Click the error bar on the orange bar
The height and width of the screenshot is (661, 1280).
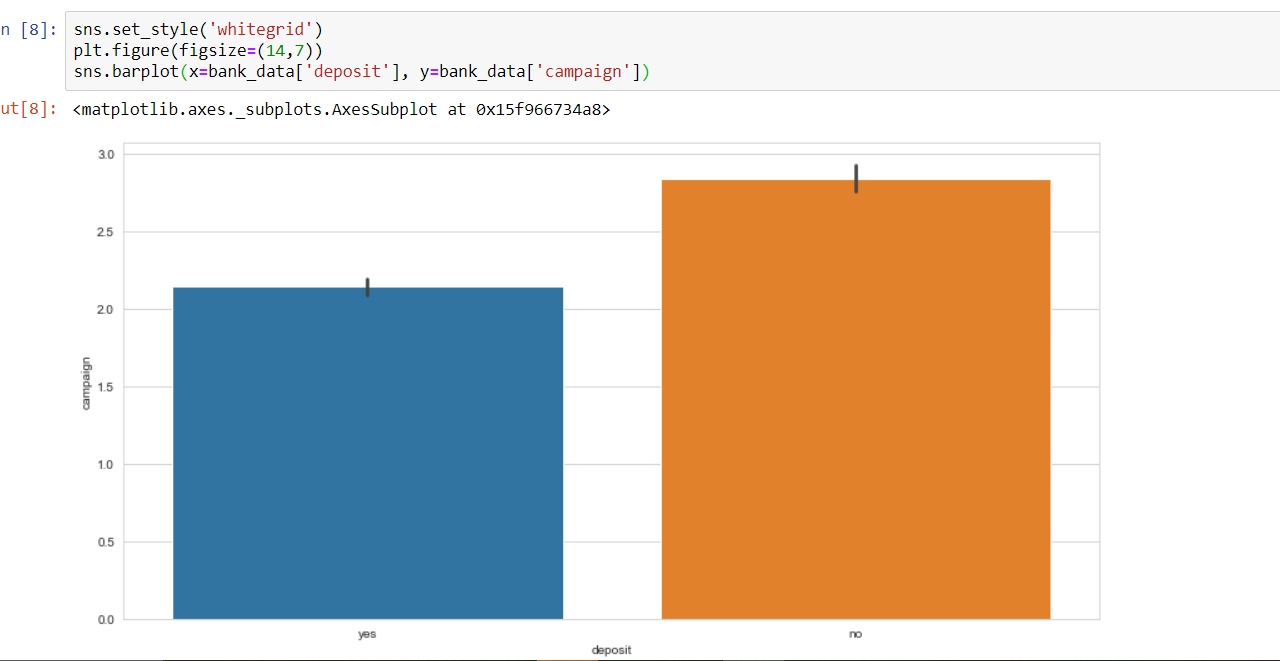855,180
